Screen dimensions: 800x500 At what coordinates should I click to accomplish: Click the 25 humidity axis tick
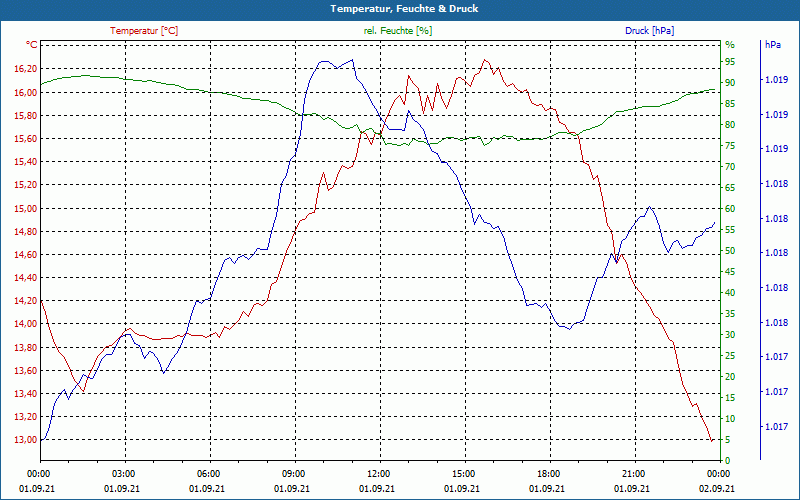730,356
